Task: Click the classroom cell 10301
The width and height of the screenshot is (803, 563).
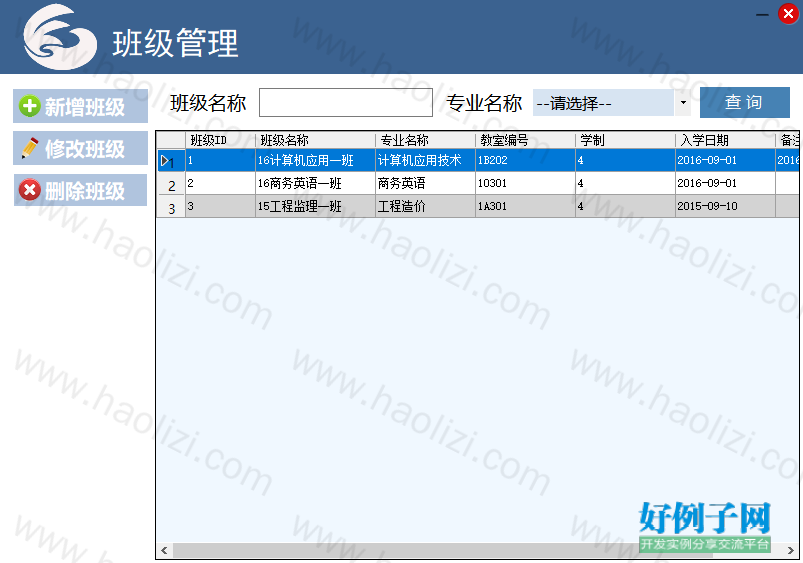Action: (525, 183)
